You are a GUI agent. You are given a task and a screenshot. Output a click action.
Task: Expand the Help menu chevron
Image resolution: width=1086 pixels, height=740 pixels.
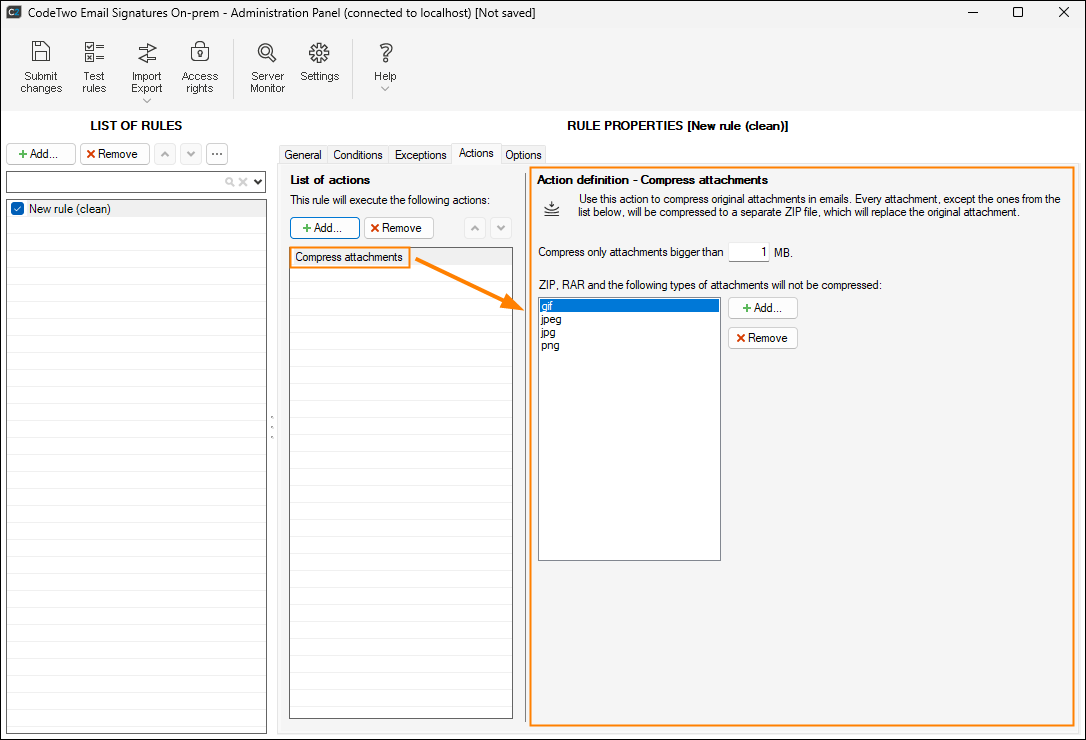click(385, 89)
